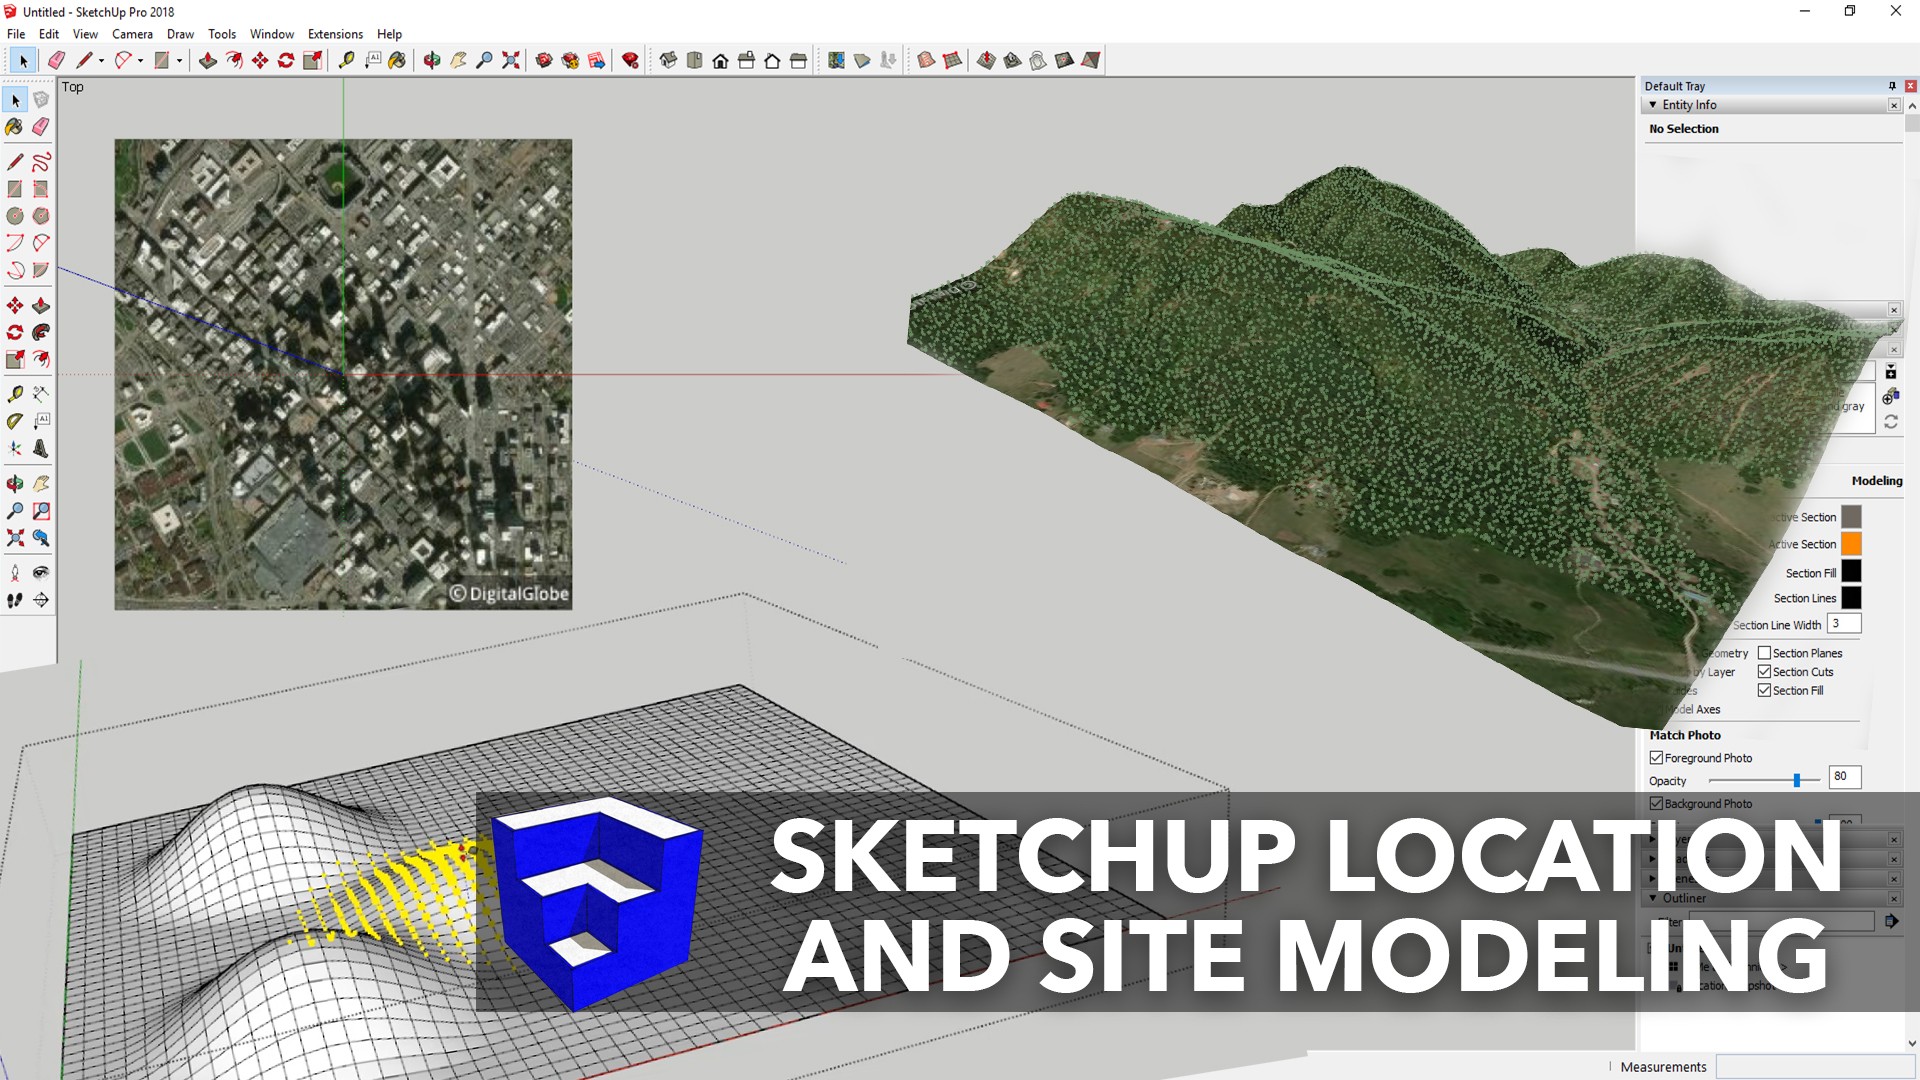Toggle the Foreground Photo checkbox
This screenshot has width=1920, height=1080.
coord(1656,758)
